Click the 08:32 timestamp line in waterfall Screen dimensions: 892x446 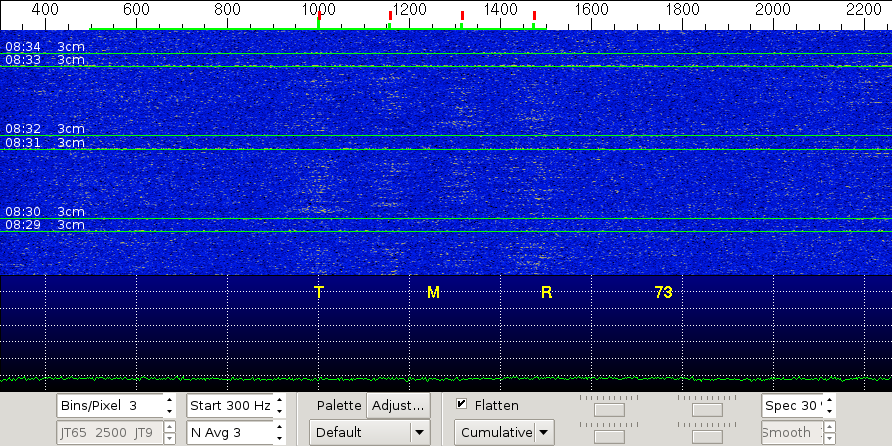pyautogui.click(x=24, y=129)
